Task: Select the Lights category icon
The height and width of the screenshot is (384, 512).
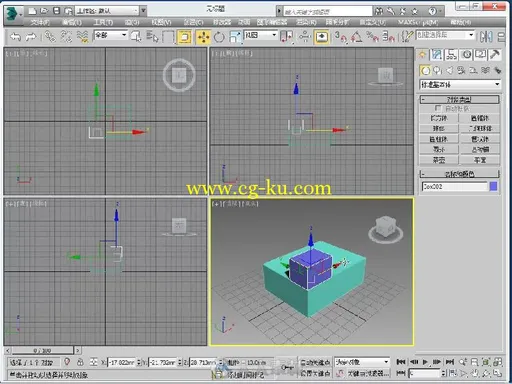Action: [x=449, y=70]
